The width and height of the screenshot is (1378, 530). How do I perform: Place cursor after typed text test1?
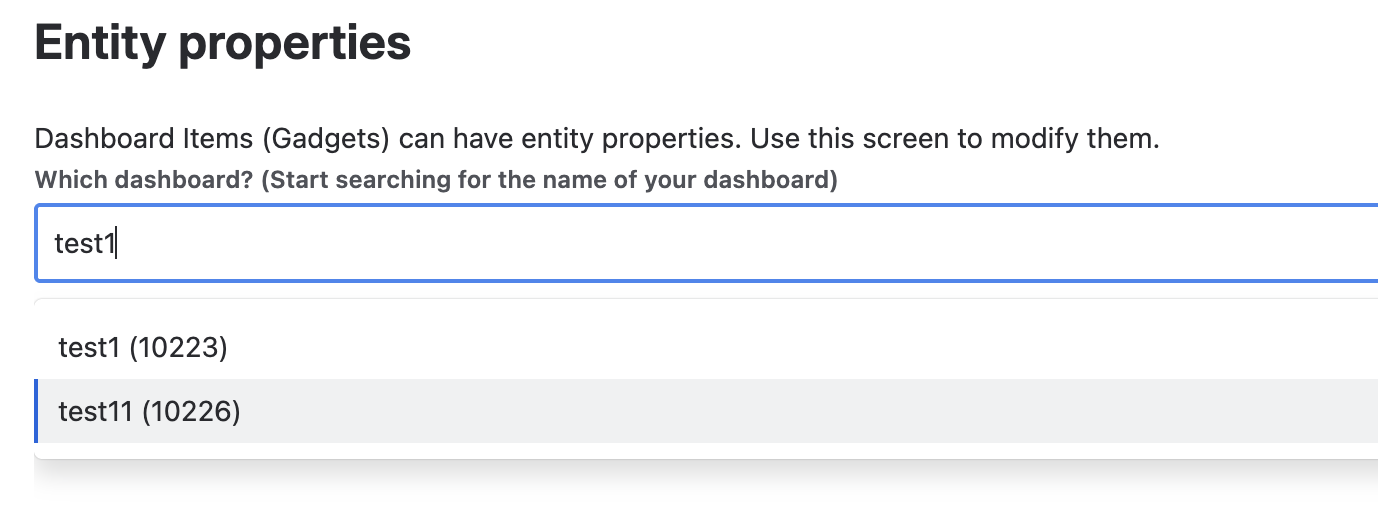coord(118,243)
